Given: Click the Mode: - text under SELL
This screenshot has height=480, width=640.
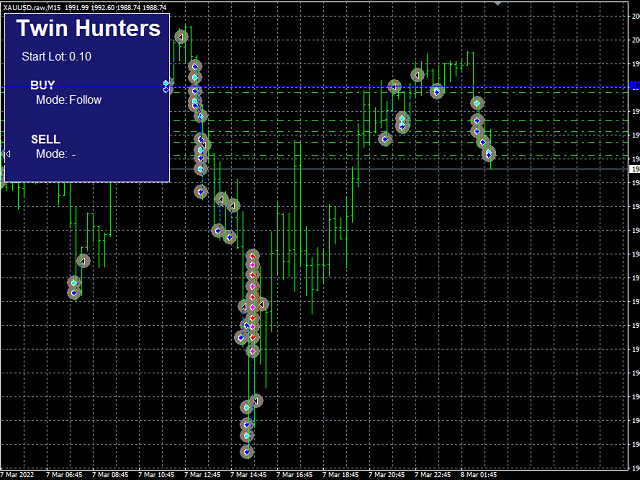Looking at the screenshot, I should tap(56, 154).
